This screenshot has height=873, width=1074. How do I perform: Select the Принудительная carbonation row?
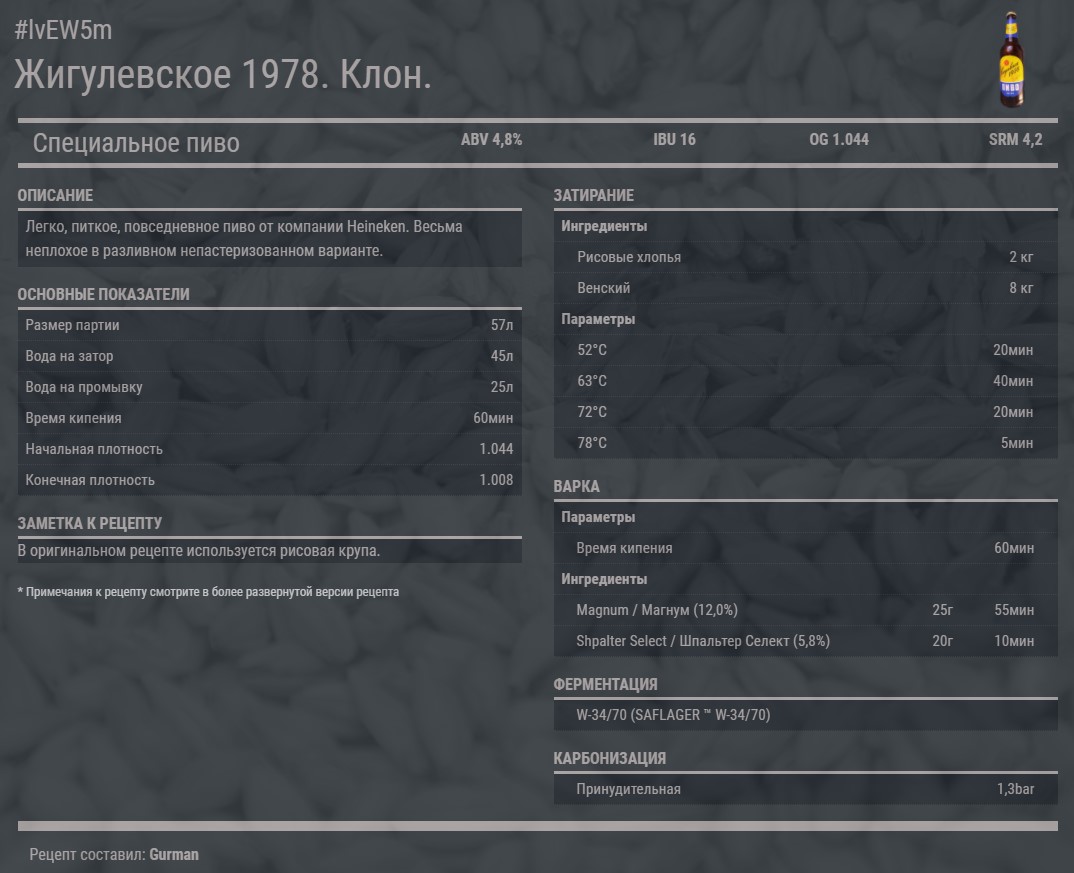(x=806, y=789)
